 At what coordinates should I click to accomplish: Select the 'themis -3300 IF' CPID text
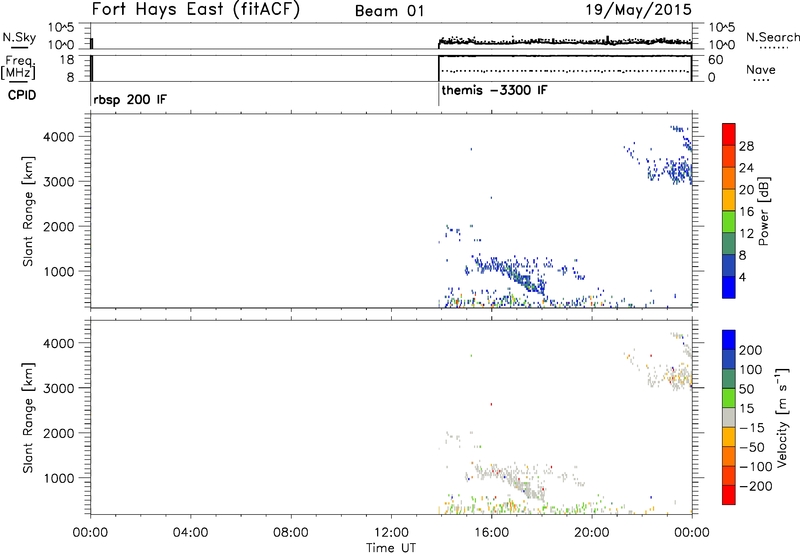tap(494, 91)
